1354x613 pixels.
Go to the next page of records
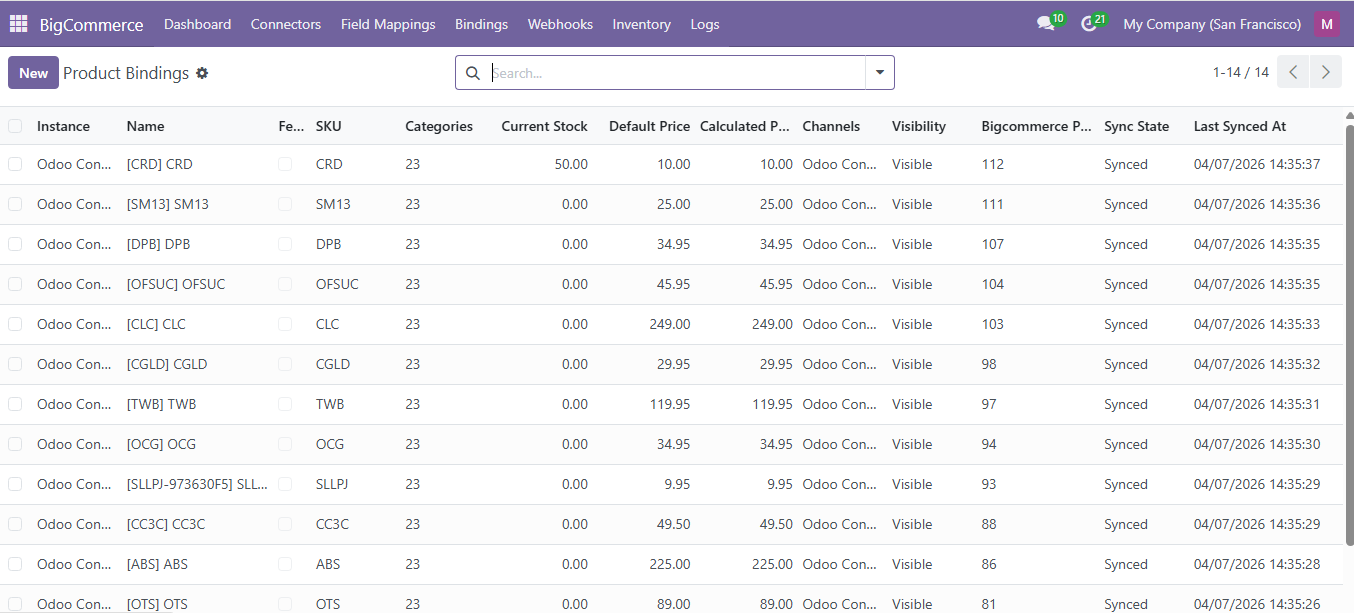pos(1325,72)
